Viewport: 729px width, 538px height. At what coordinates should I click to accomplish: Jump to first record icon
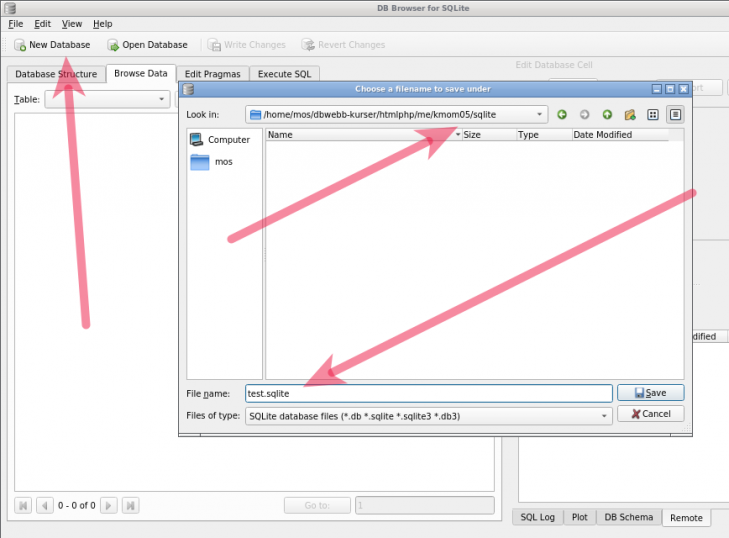[23, 505]
